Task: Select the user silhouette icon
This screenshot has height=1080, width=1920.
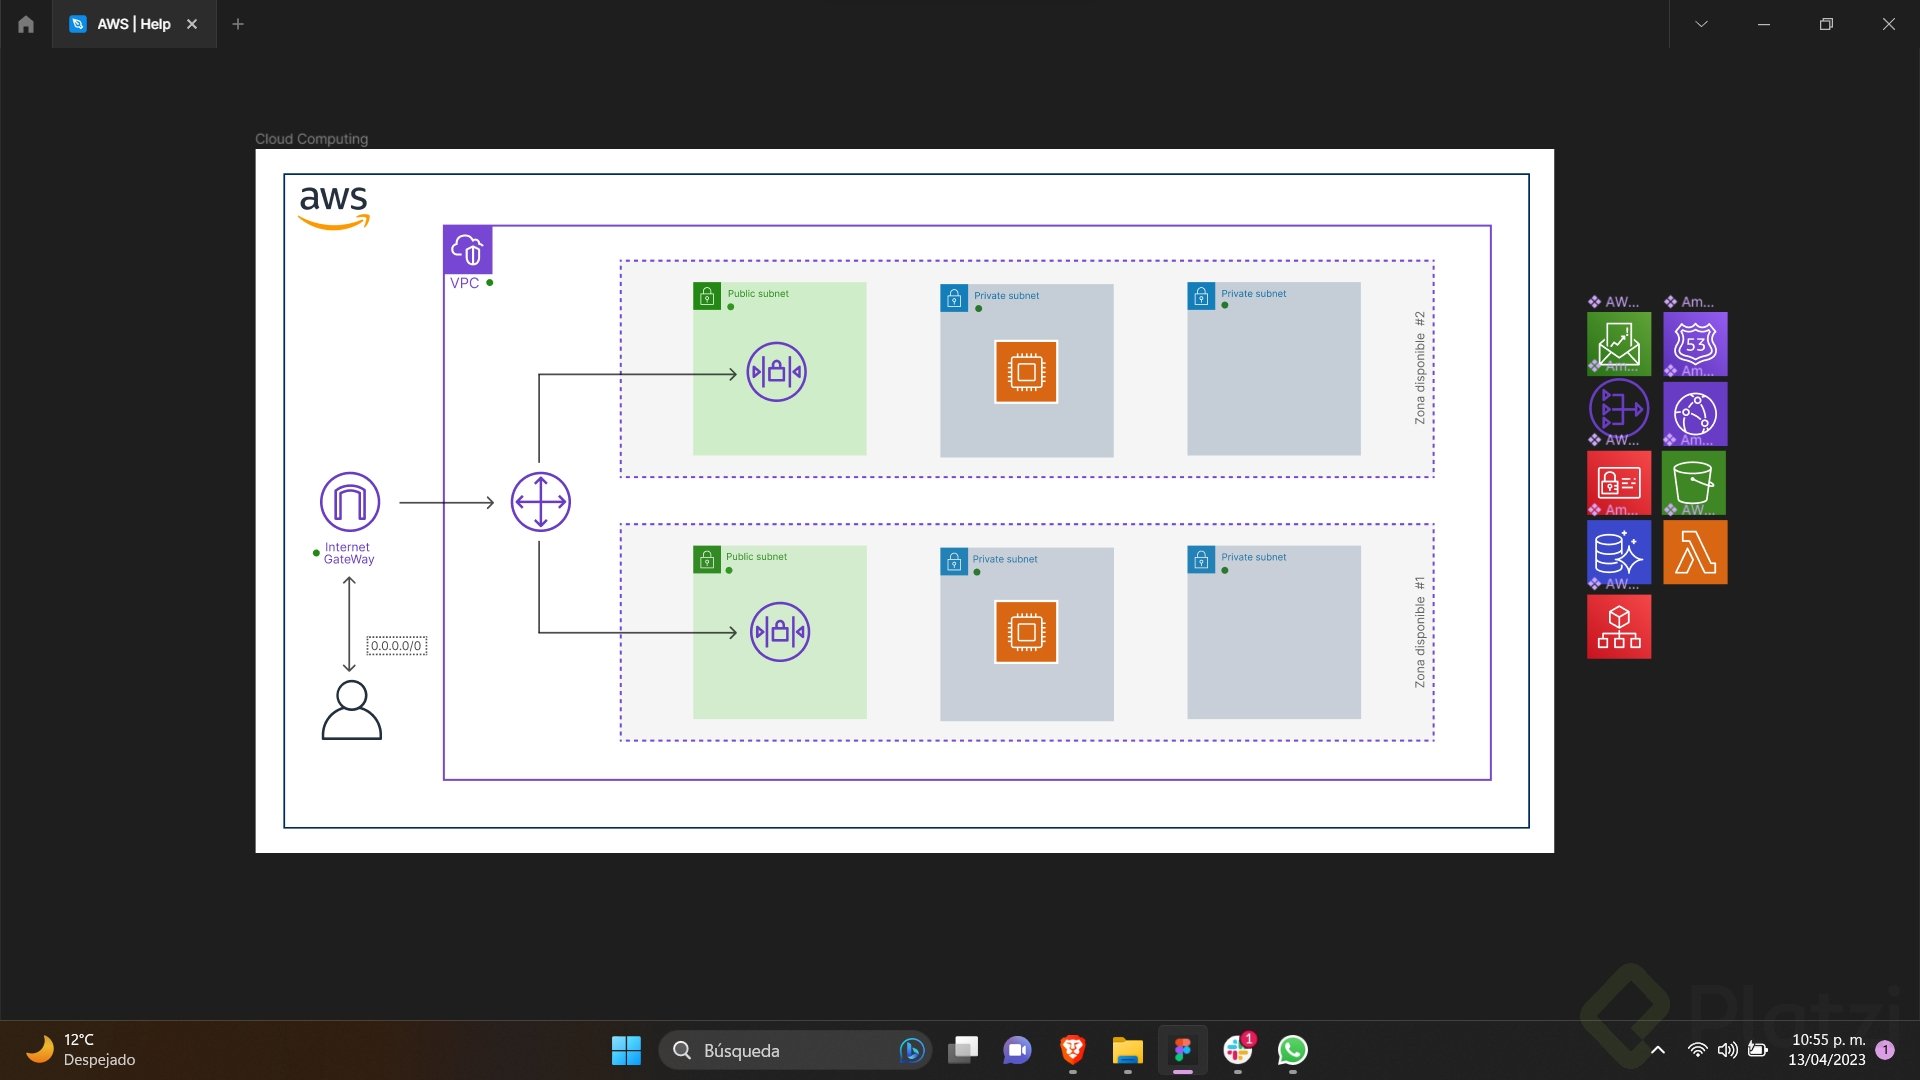Action: coord(351,710)
